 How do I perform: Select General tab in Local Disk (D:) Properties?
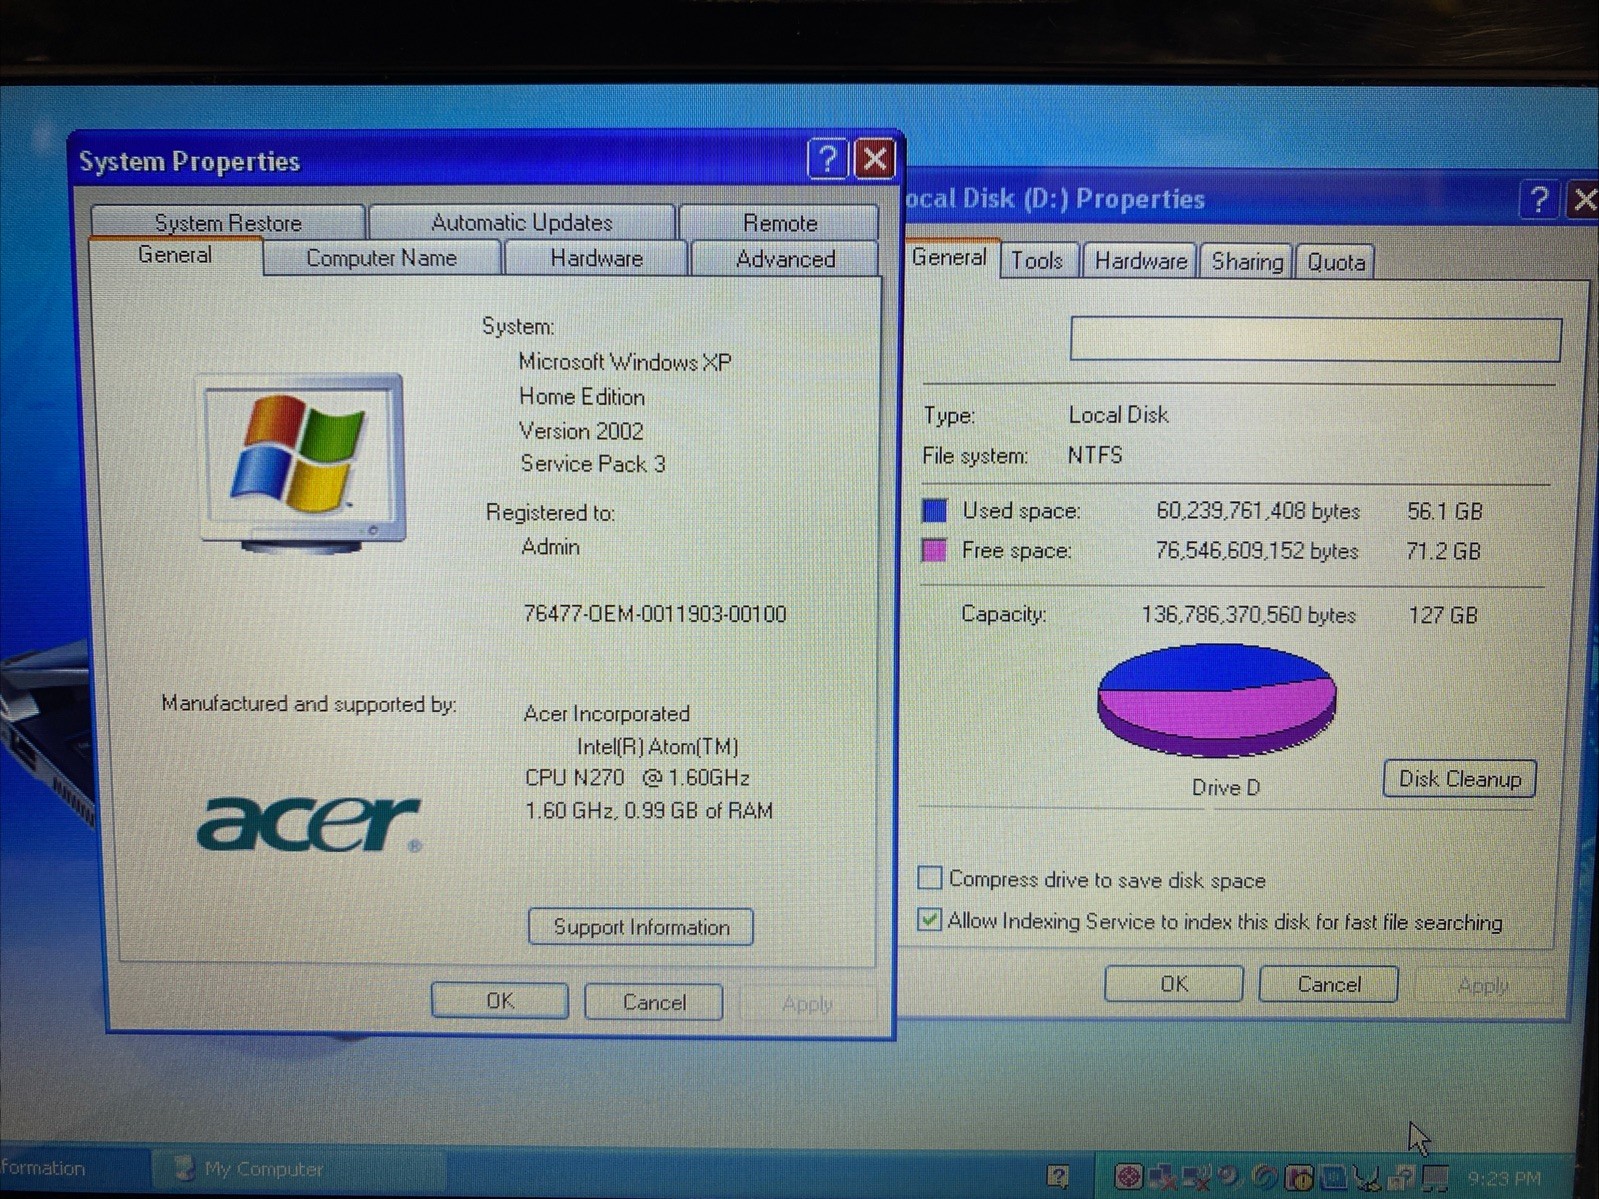949,258
